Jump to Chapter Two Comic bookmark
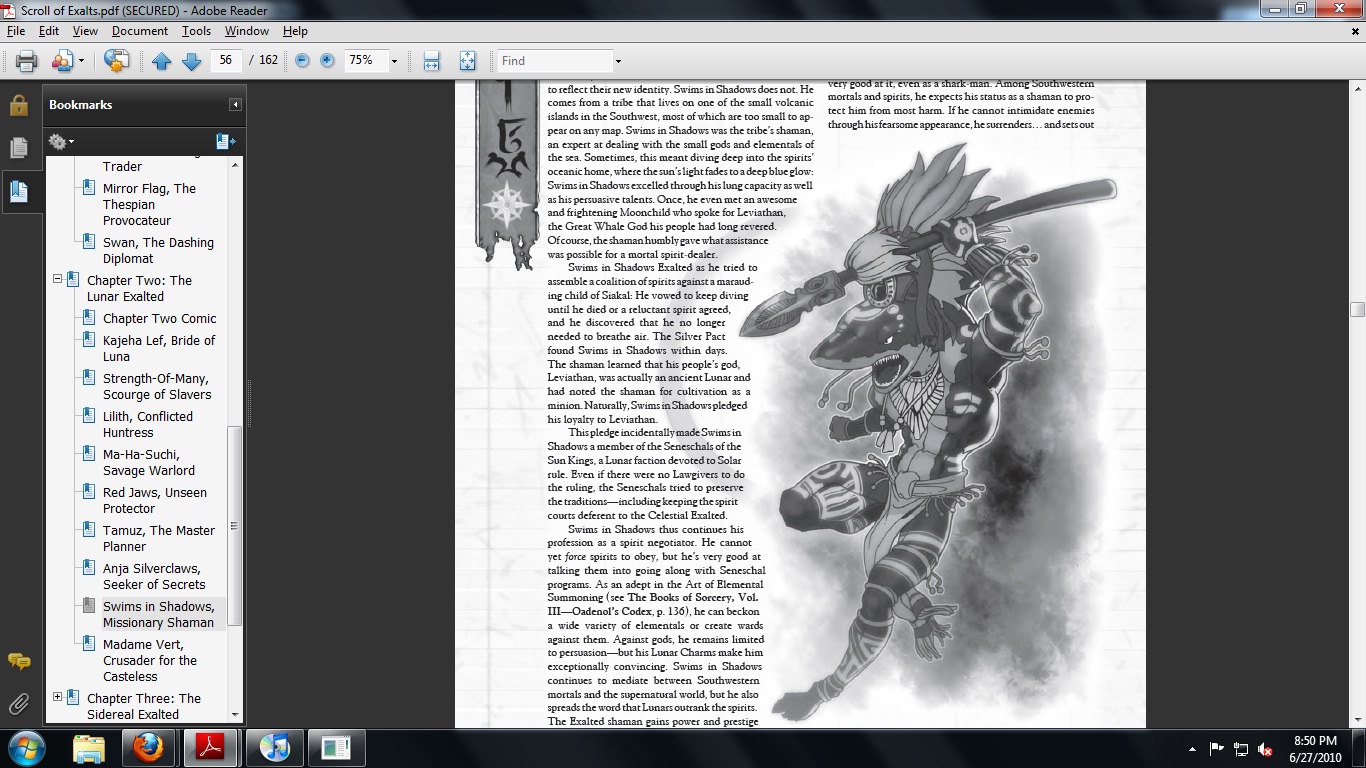The width and height of the screenshot is (1366, 768). pyautogui.click(x=160, y=318)
